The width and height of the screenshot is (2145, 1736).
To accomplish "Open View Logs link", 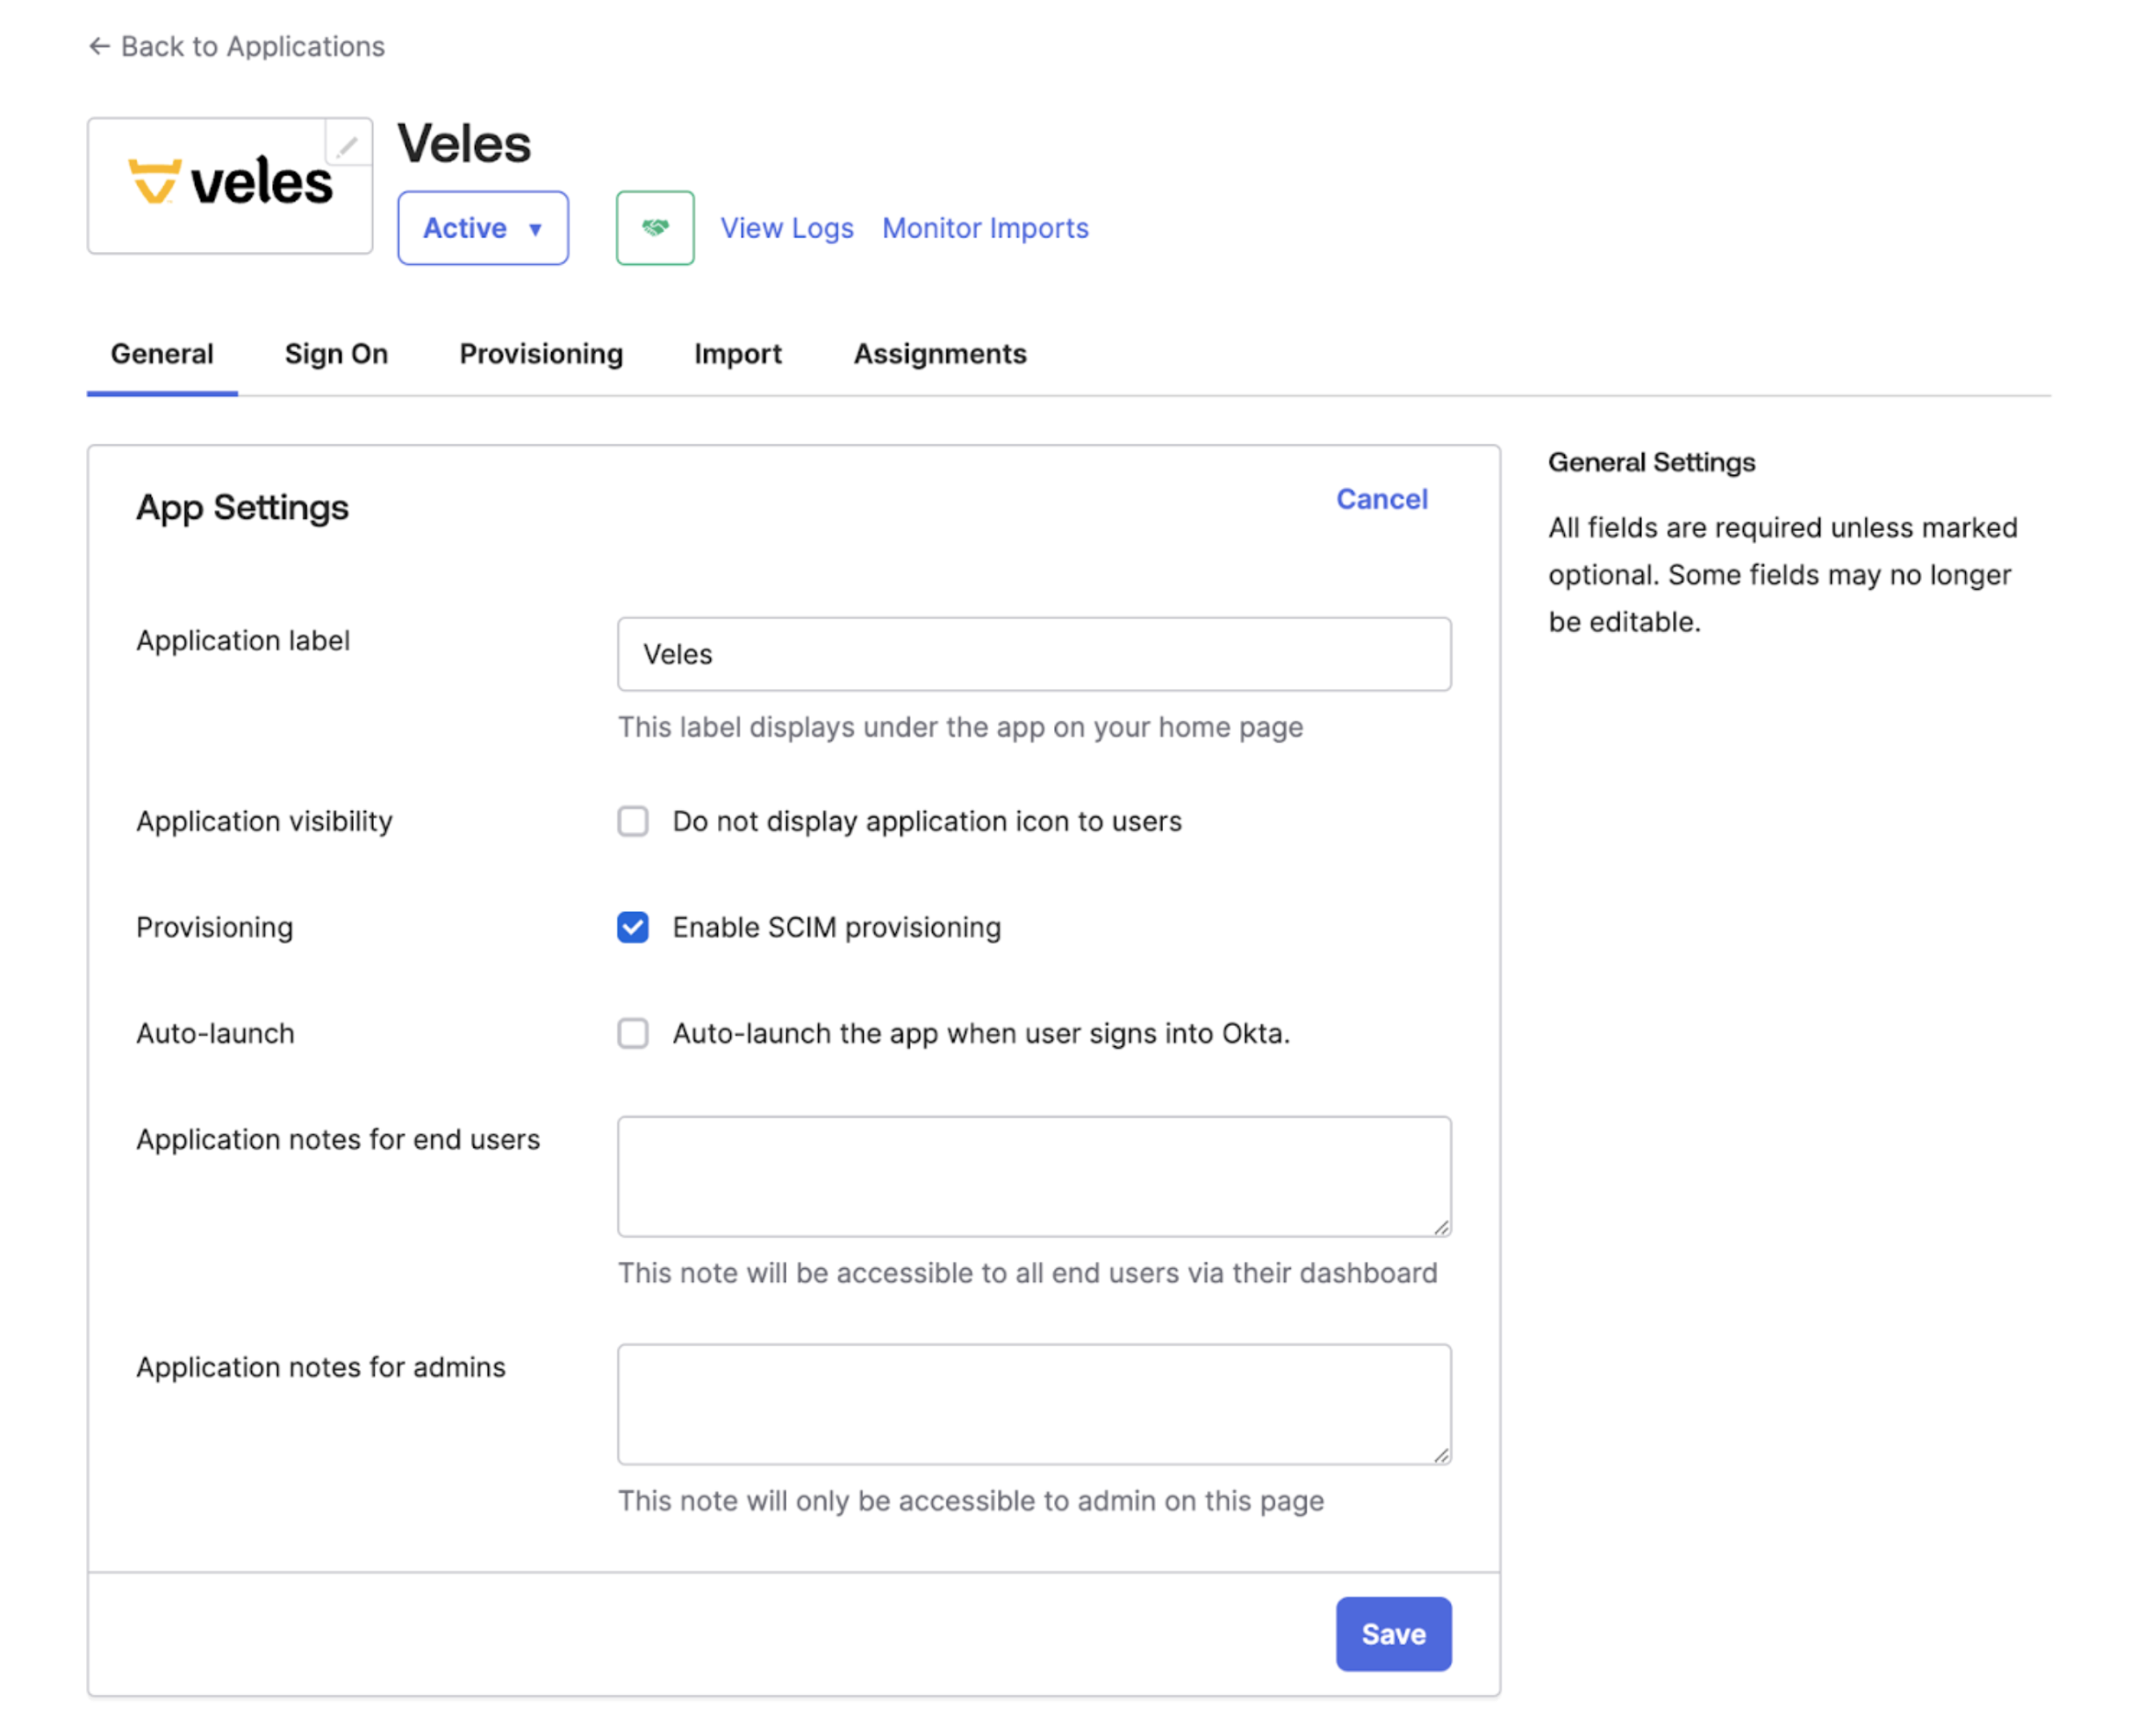I will [787, 228].
